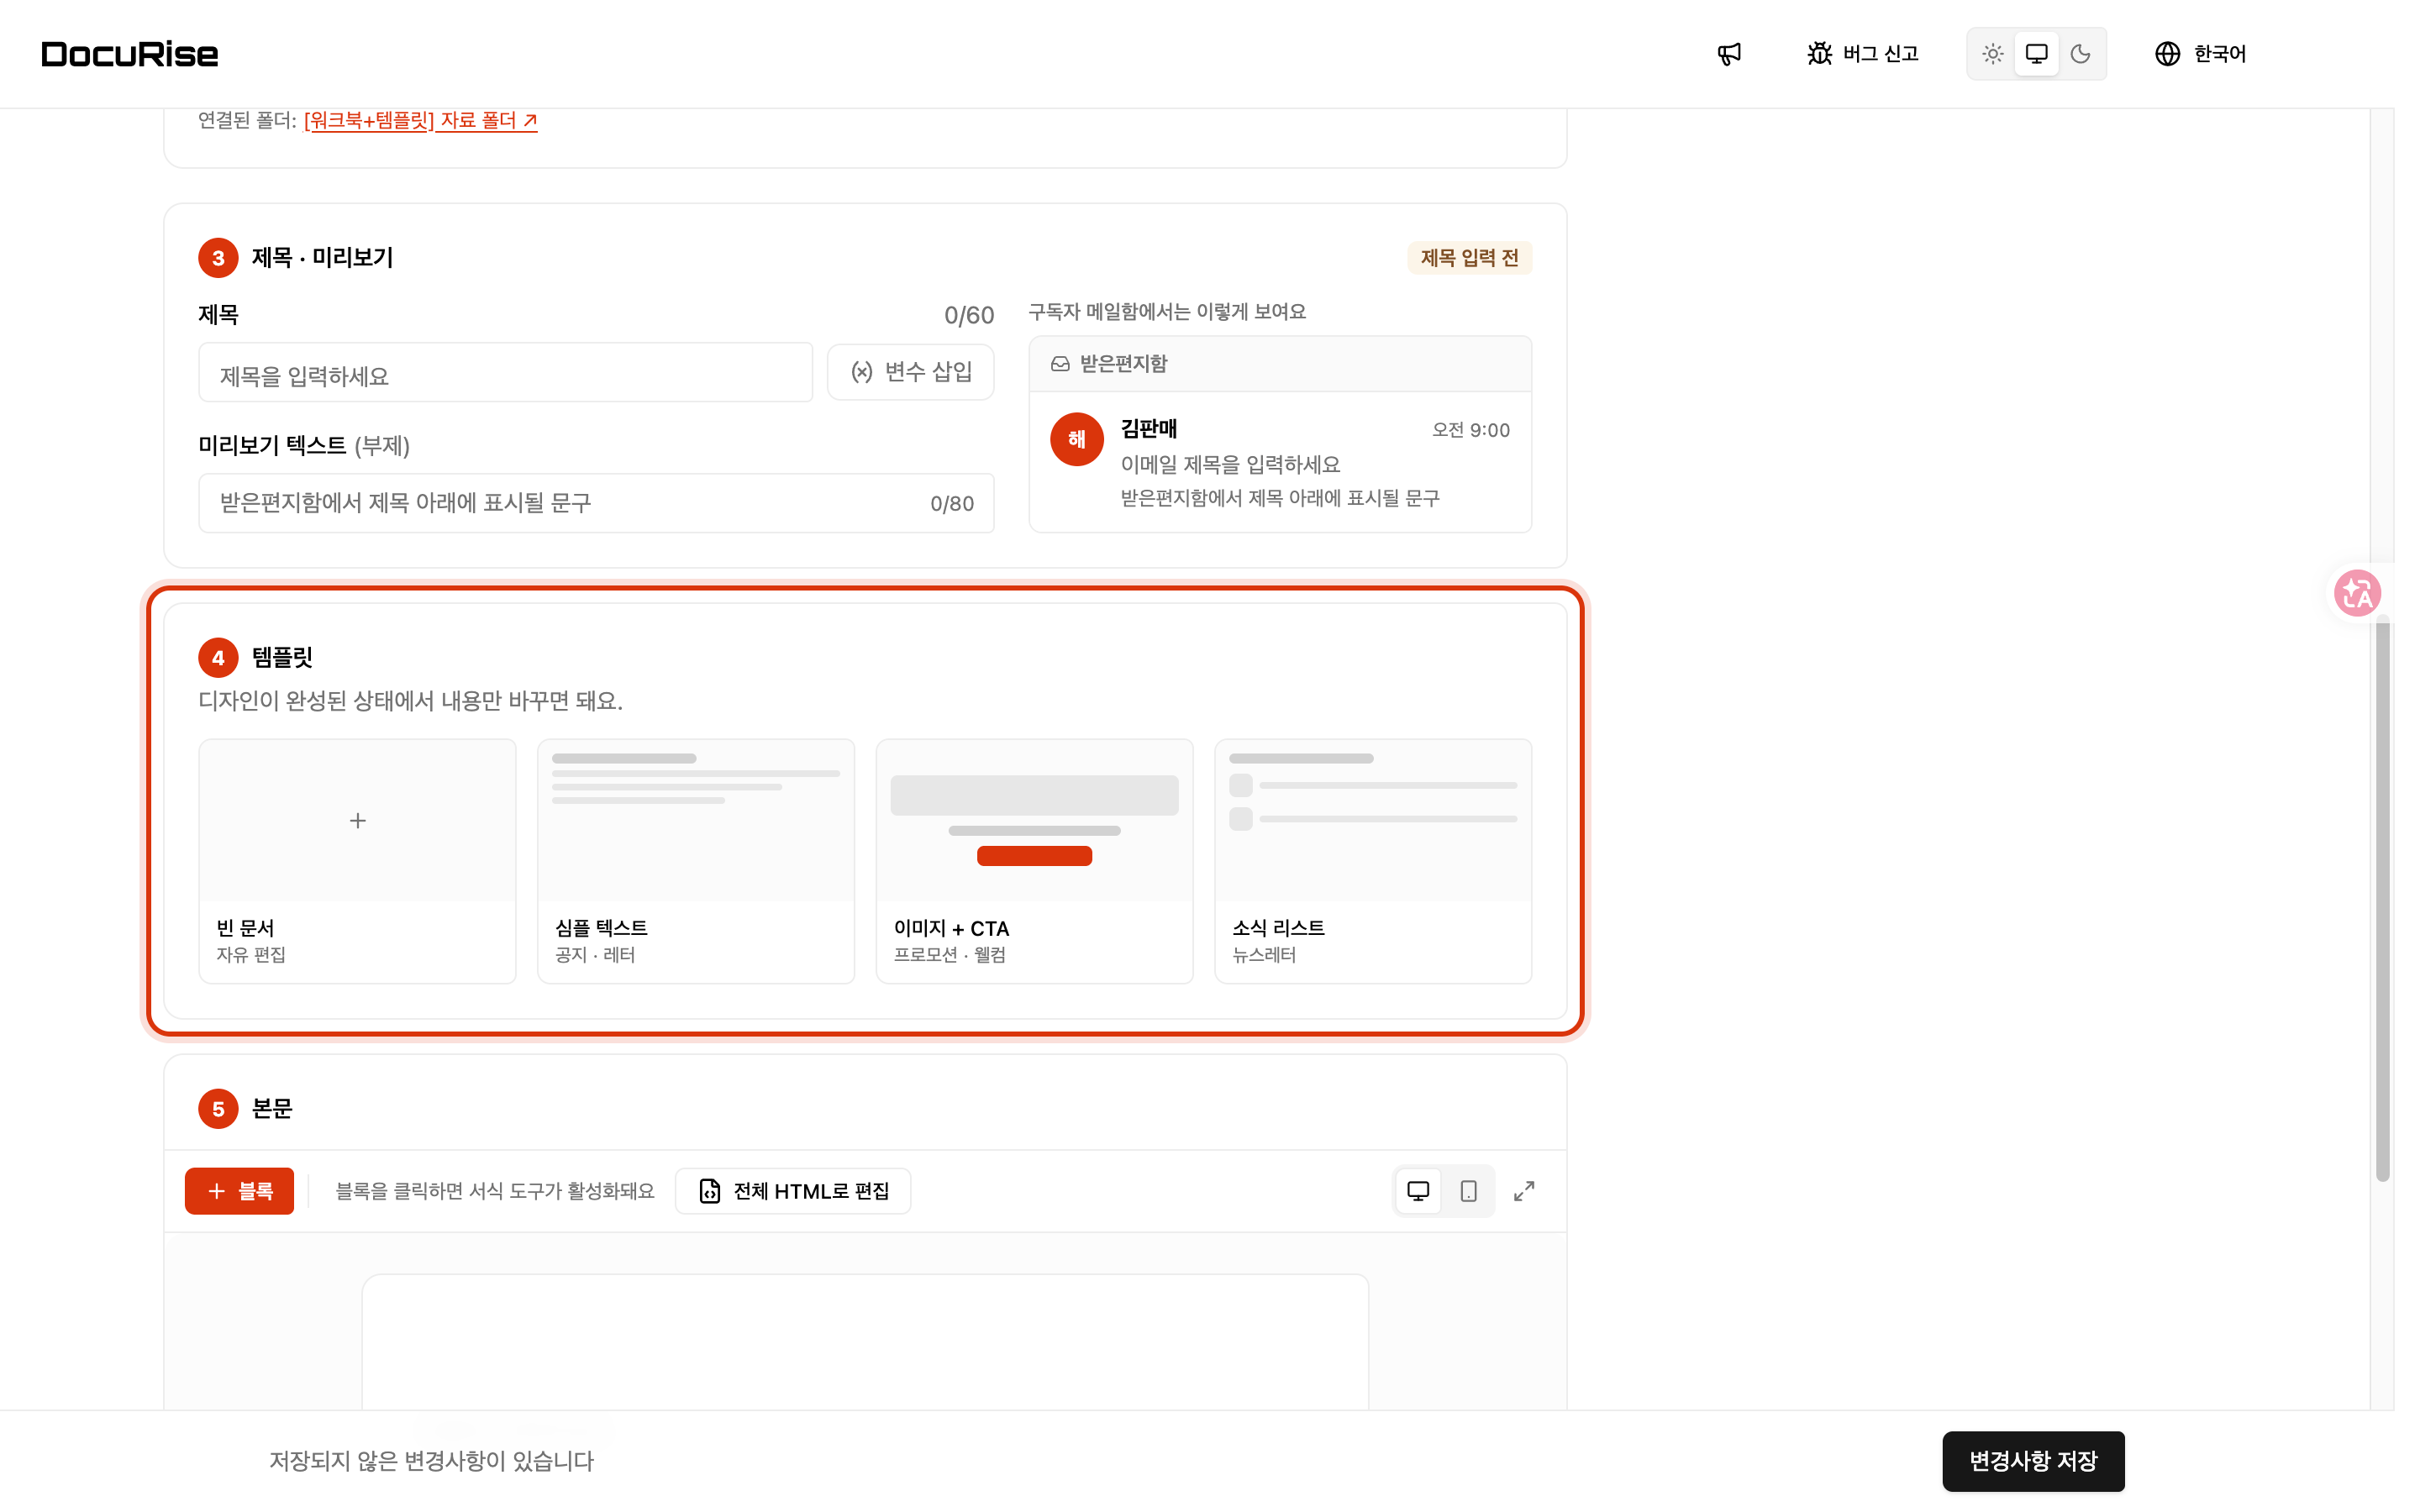Choose the 이미지 + CTA template card
The image size is (2420, 1512).
1034,861
